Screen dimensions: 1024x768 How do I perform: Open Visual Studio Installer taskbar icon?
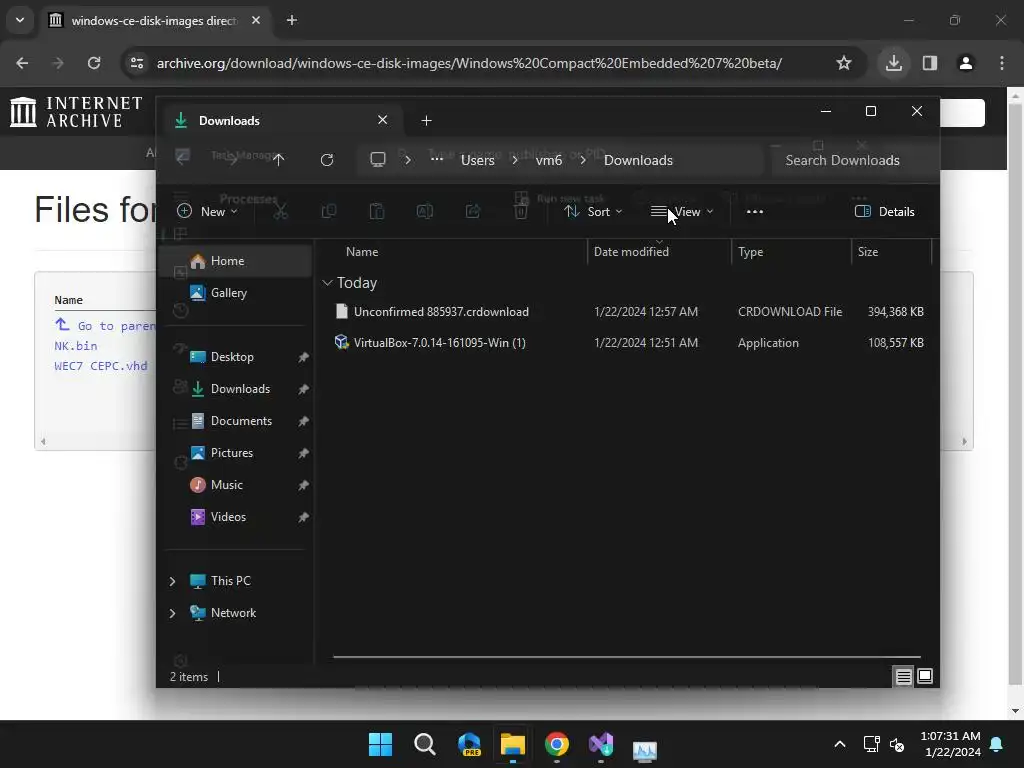[x=601, y=744]
